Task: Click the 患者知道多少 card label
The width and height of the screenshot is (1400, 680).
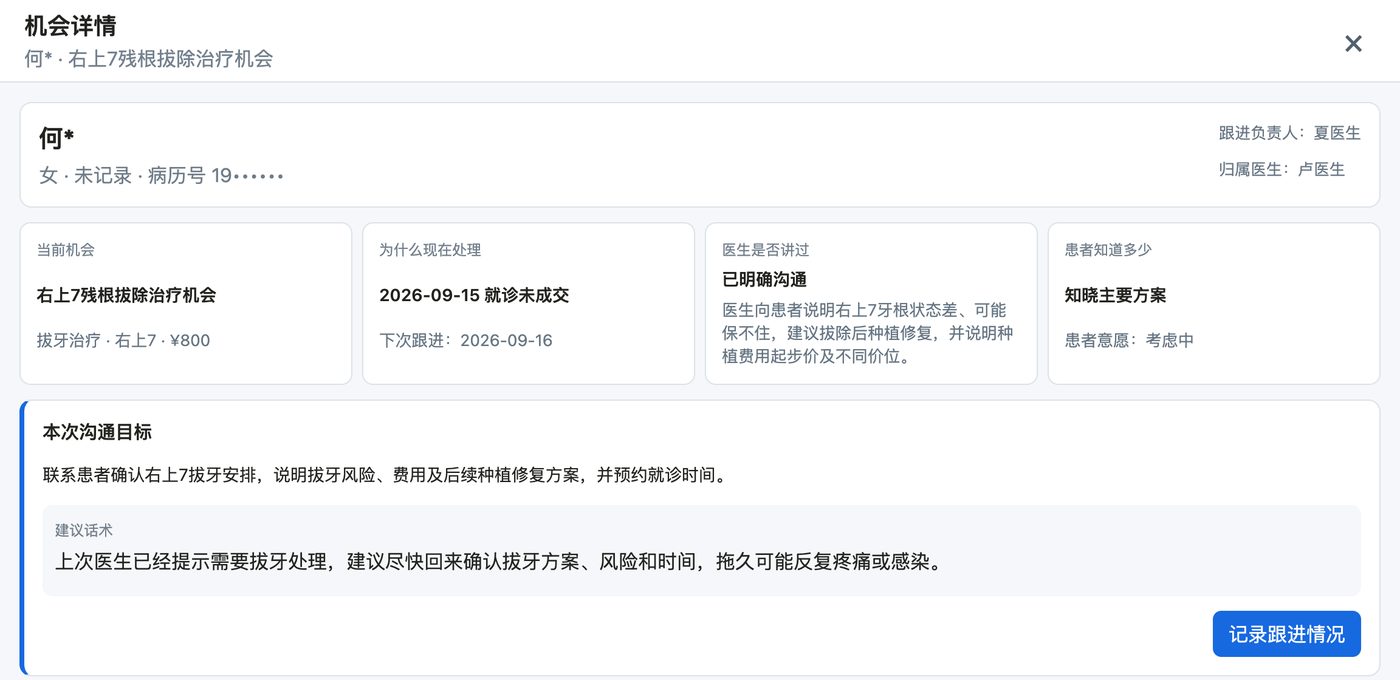Action: point(1108,250)
